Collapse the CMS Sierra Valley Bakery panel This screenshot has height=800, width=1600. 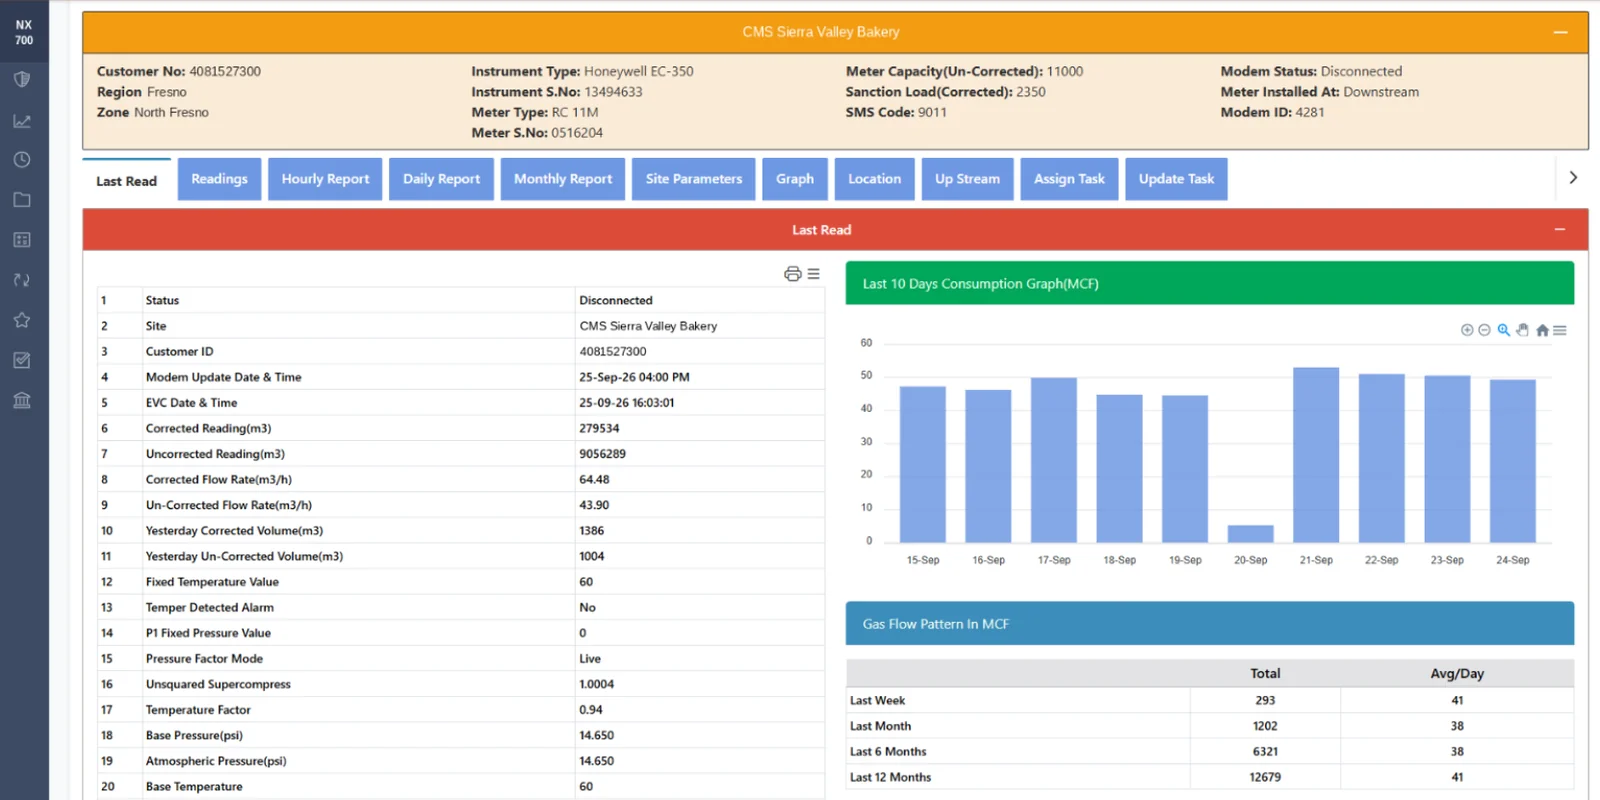(x=1560, y=32)
